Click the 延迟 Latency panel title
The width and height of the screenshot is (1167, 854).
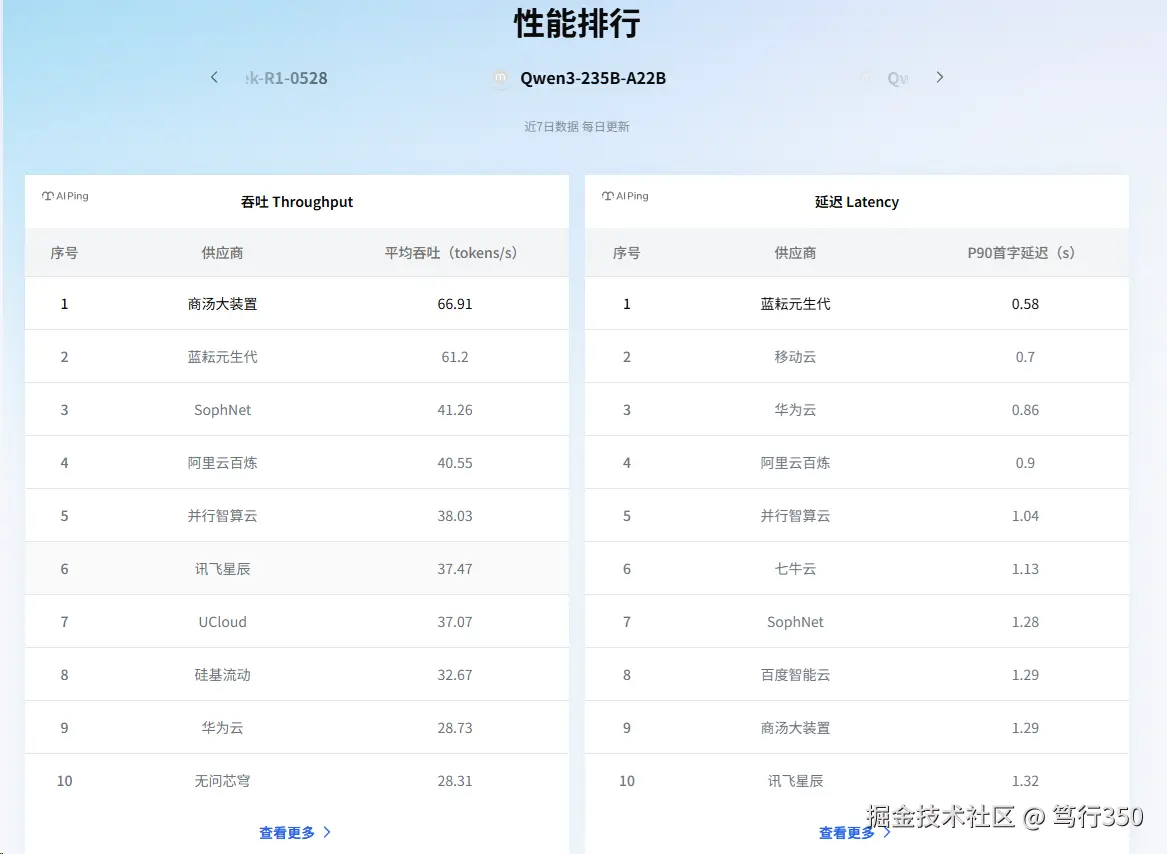click(x=857, y=202)
